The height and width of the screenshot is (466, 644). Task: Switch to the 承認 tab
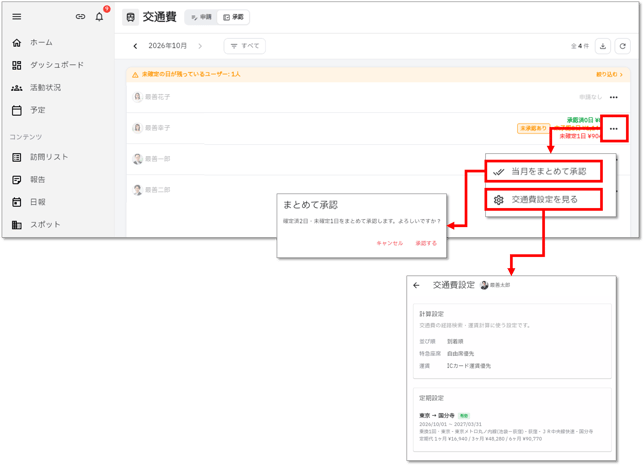233,17
